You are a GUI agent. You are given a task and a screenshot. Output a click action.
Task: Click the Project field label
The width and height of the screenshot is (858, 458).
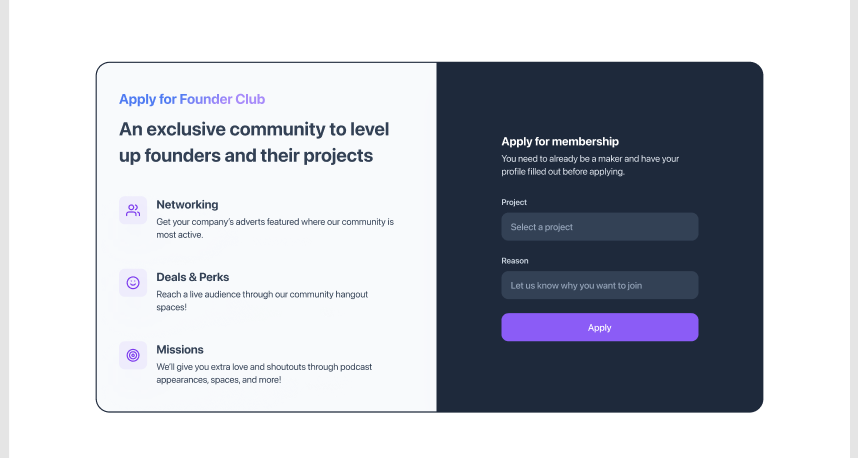[514, 202]
